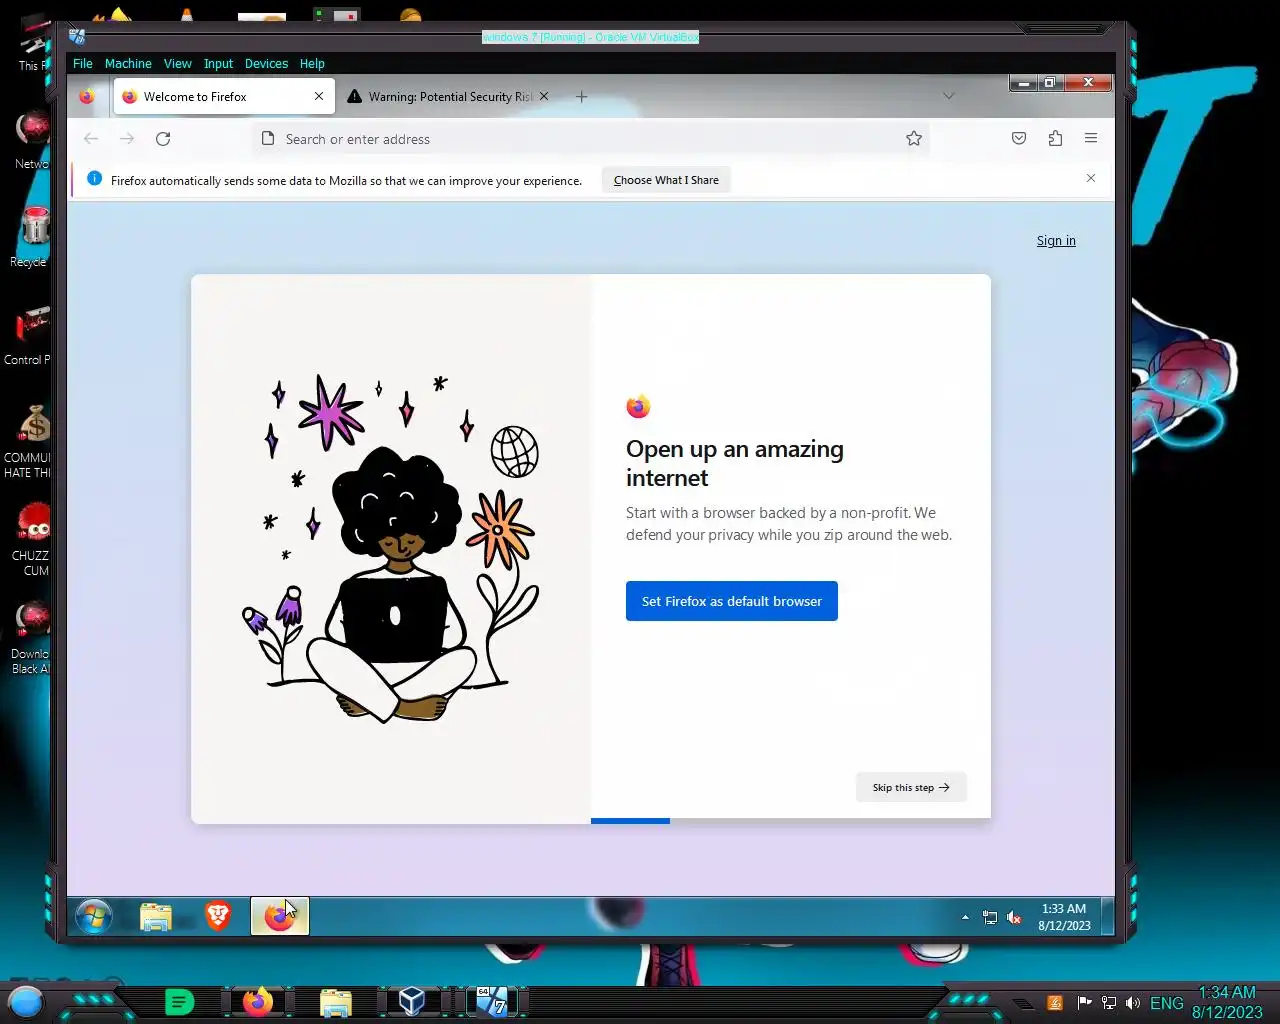The width and height of the screenshot is (1280, 1024).
Task: Reload the current Firefox page
Action: [163, 139]
